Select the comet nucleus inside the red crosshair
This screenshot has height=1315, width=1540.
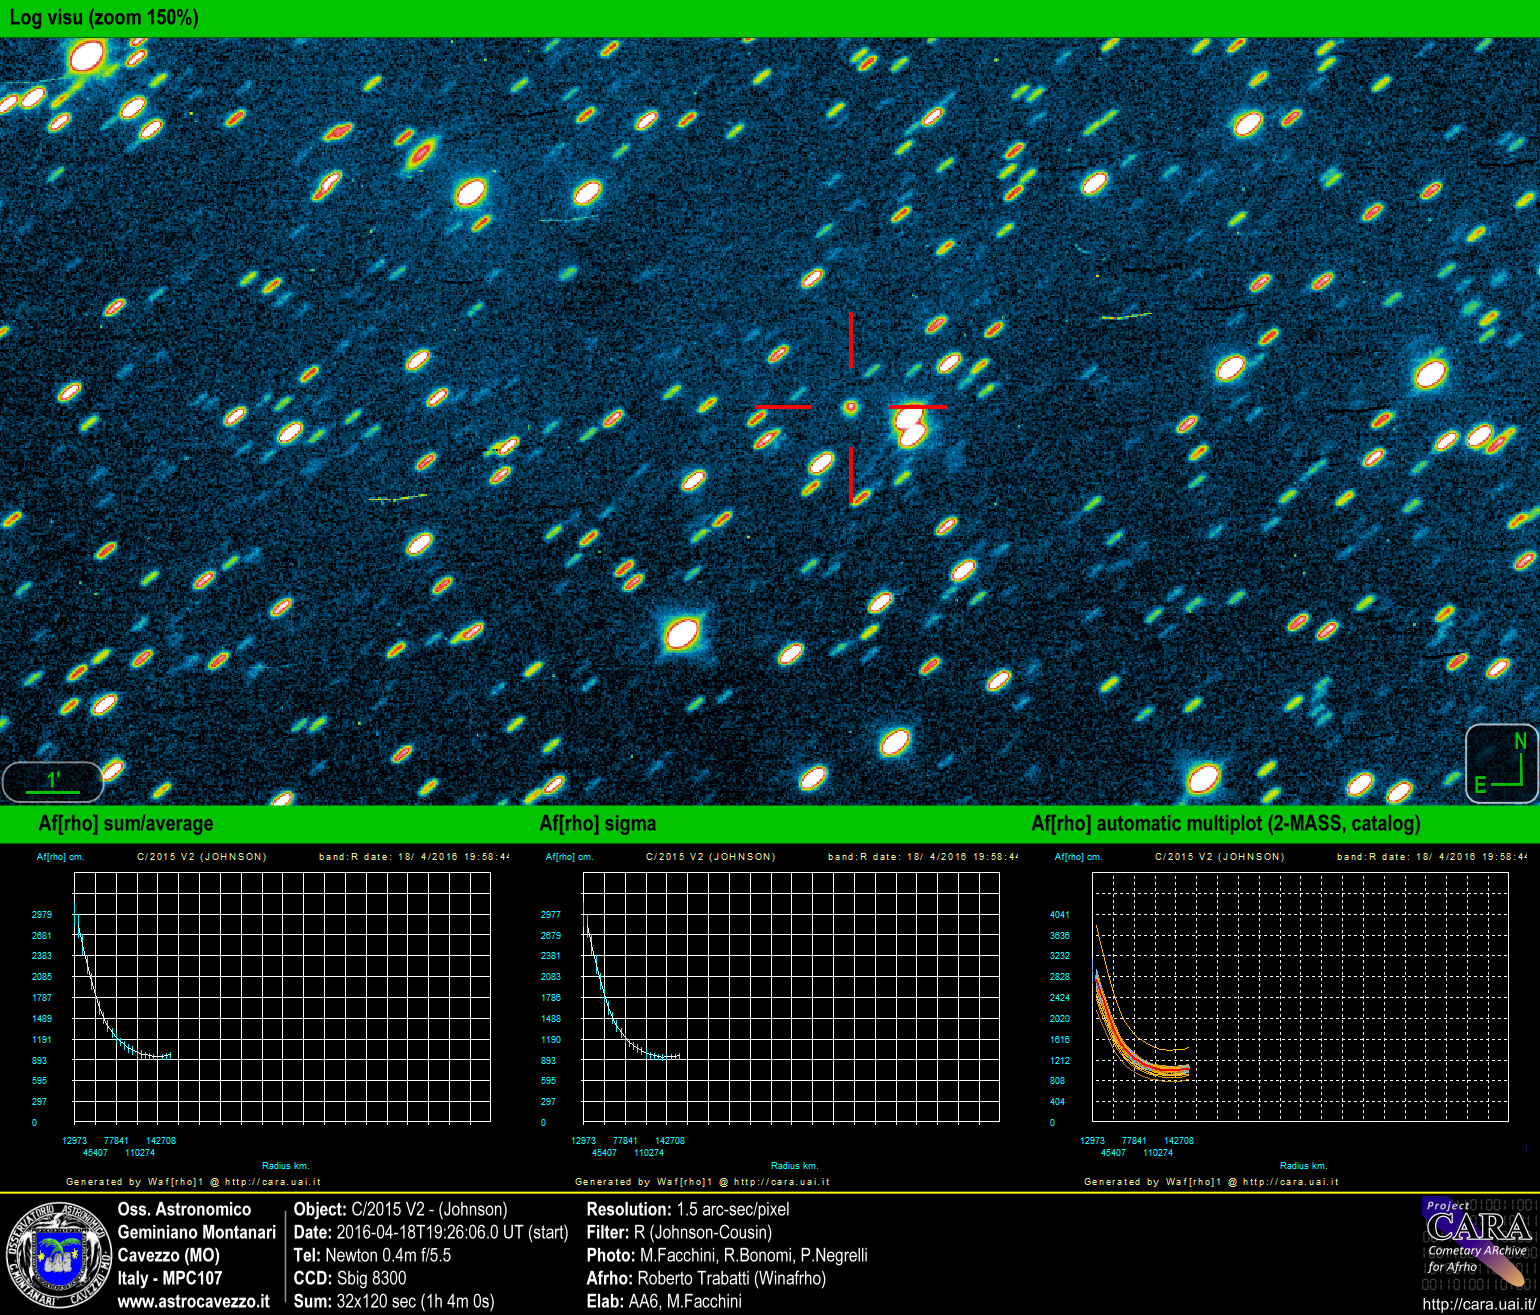(x=851, y=407)
